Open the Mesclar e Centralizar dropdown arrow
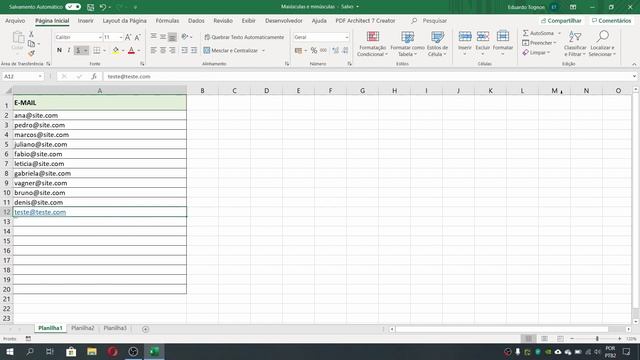This screenshot has width=640, height=360. coord(263,51)
